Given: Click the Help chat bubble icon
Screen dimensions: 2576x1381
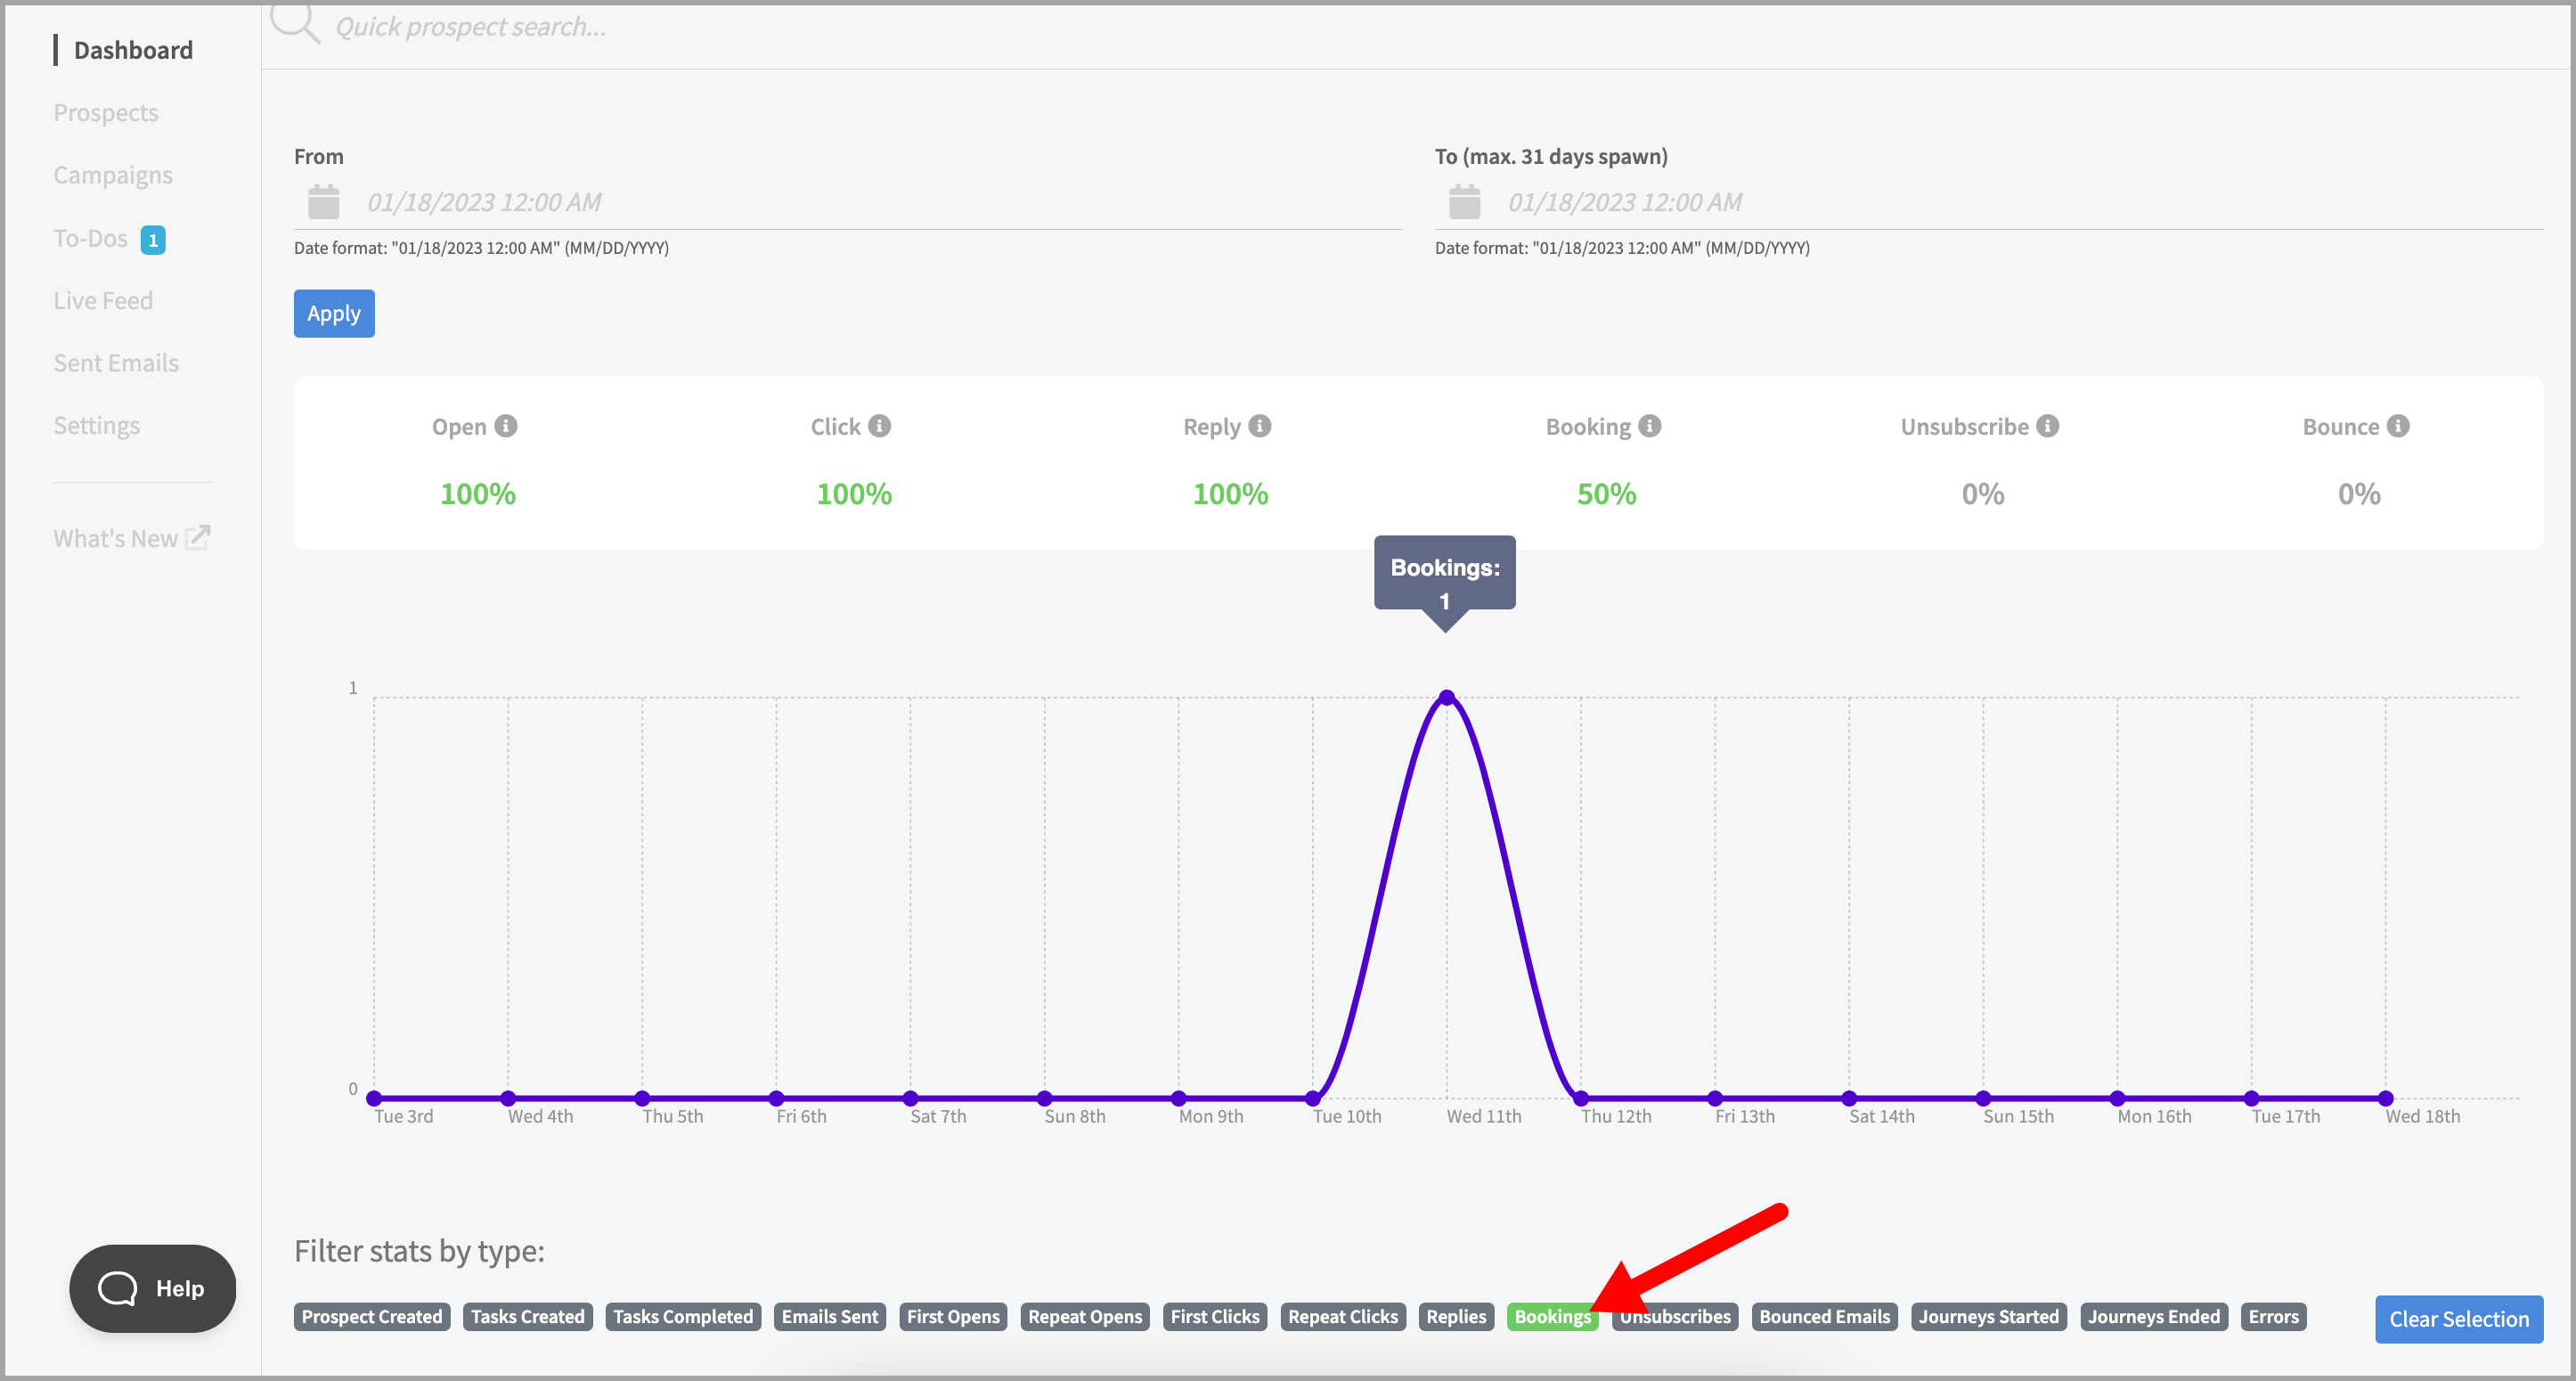Looking at the screenshot, I should coord(117,1288).
